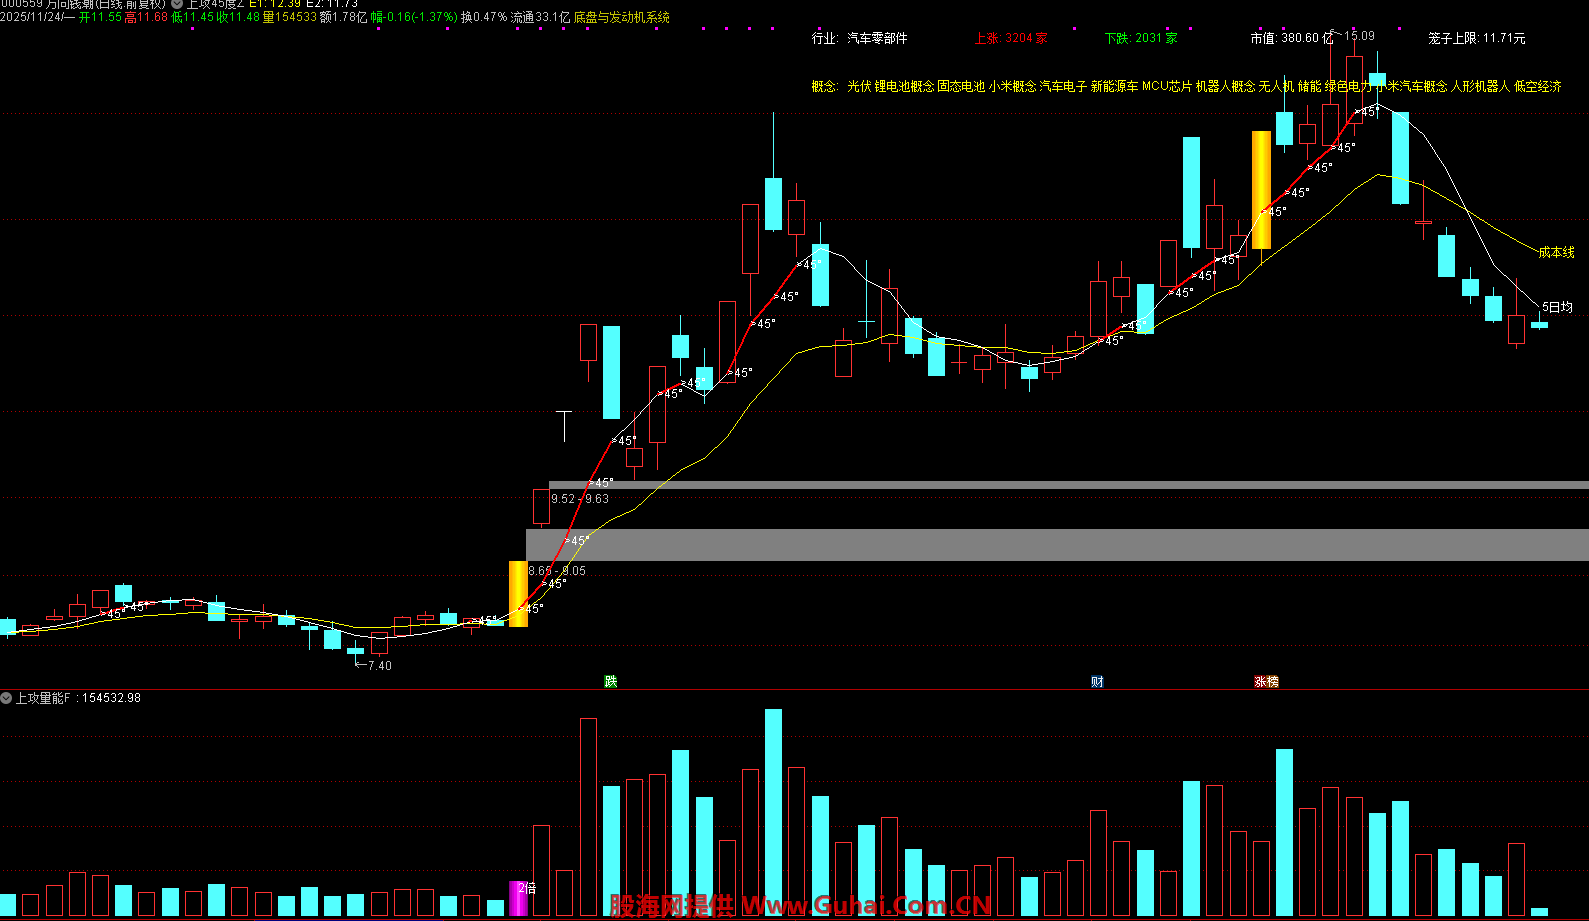
Task: Select the golden candlestick near the peak
Action: (x=1261, y=190)
